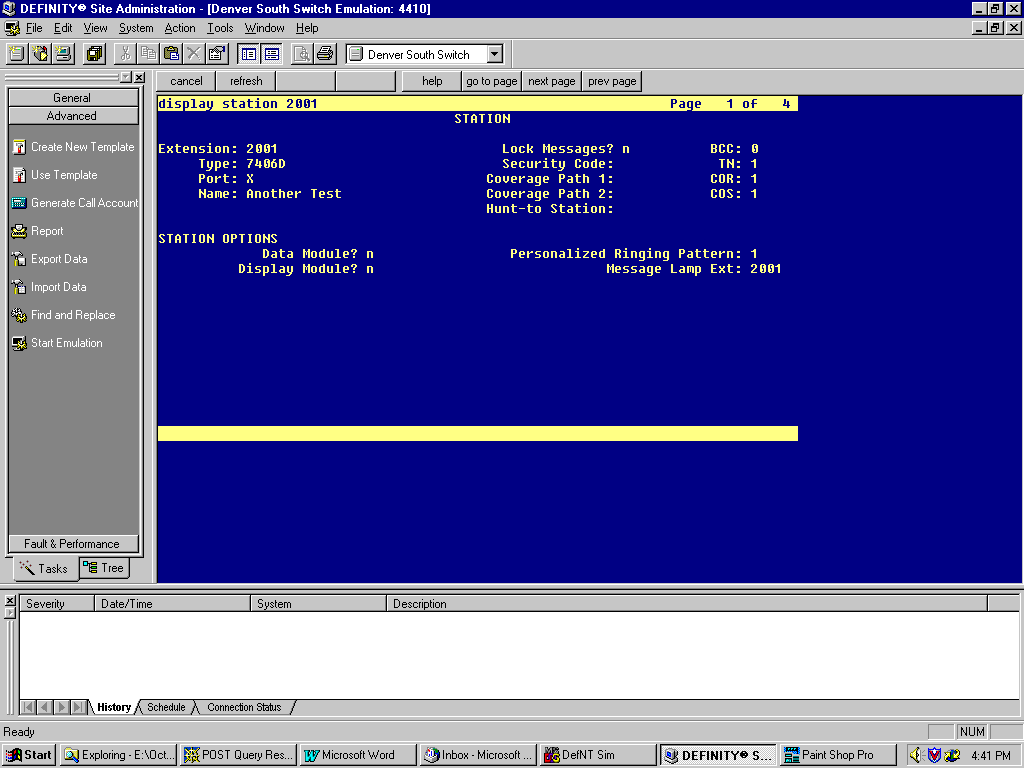Toggle the second blue pane-view toolbar button

tap(272, 54)
